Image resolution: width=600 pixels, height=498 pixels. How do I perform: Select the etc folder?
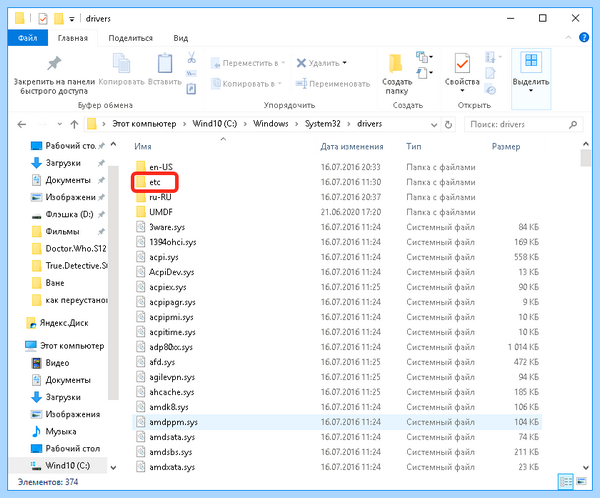(155, 182)
